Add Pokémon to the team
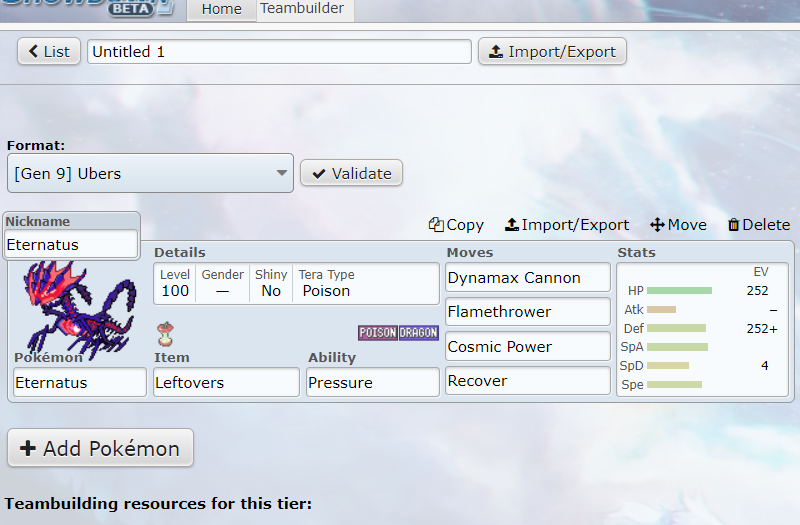 [101, 448]
